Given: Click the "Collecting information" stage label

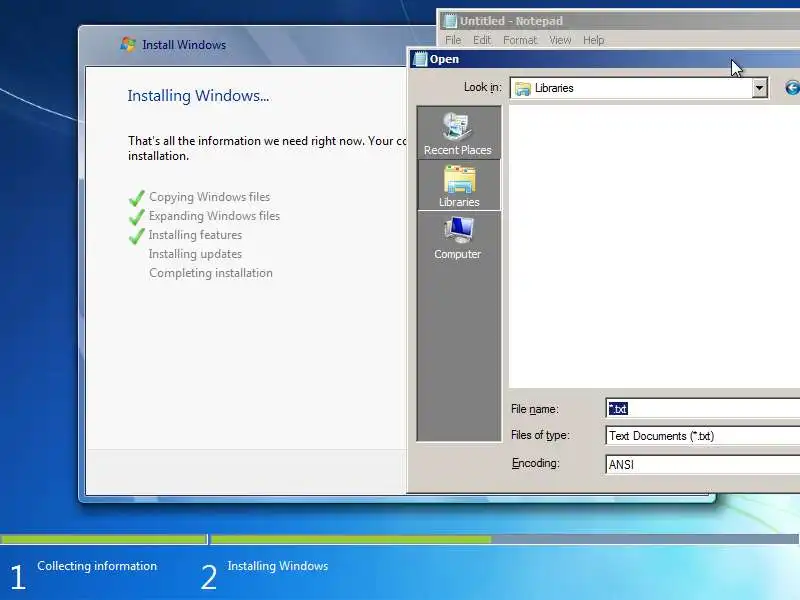Looking at the screenshot, I should (97, 566).
